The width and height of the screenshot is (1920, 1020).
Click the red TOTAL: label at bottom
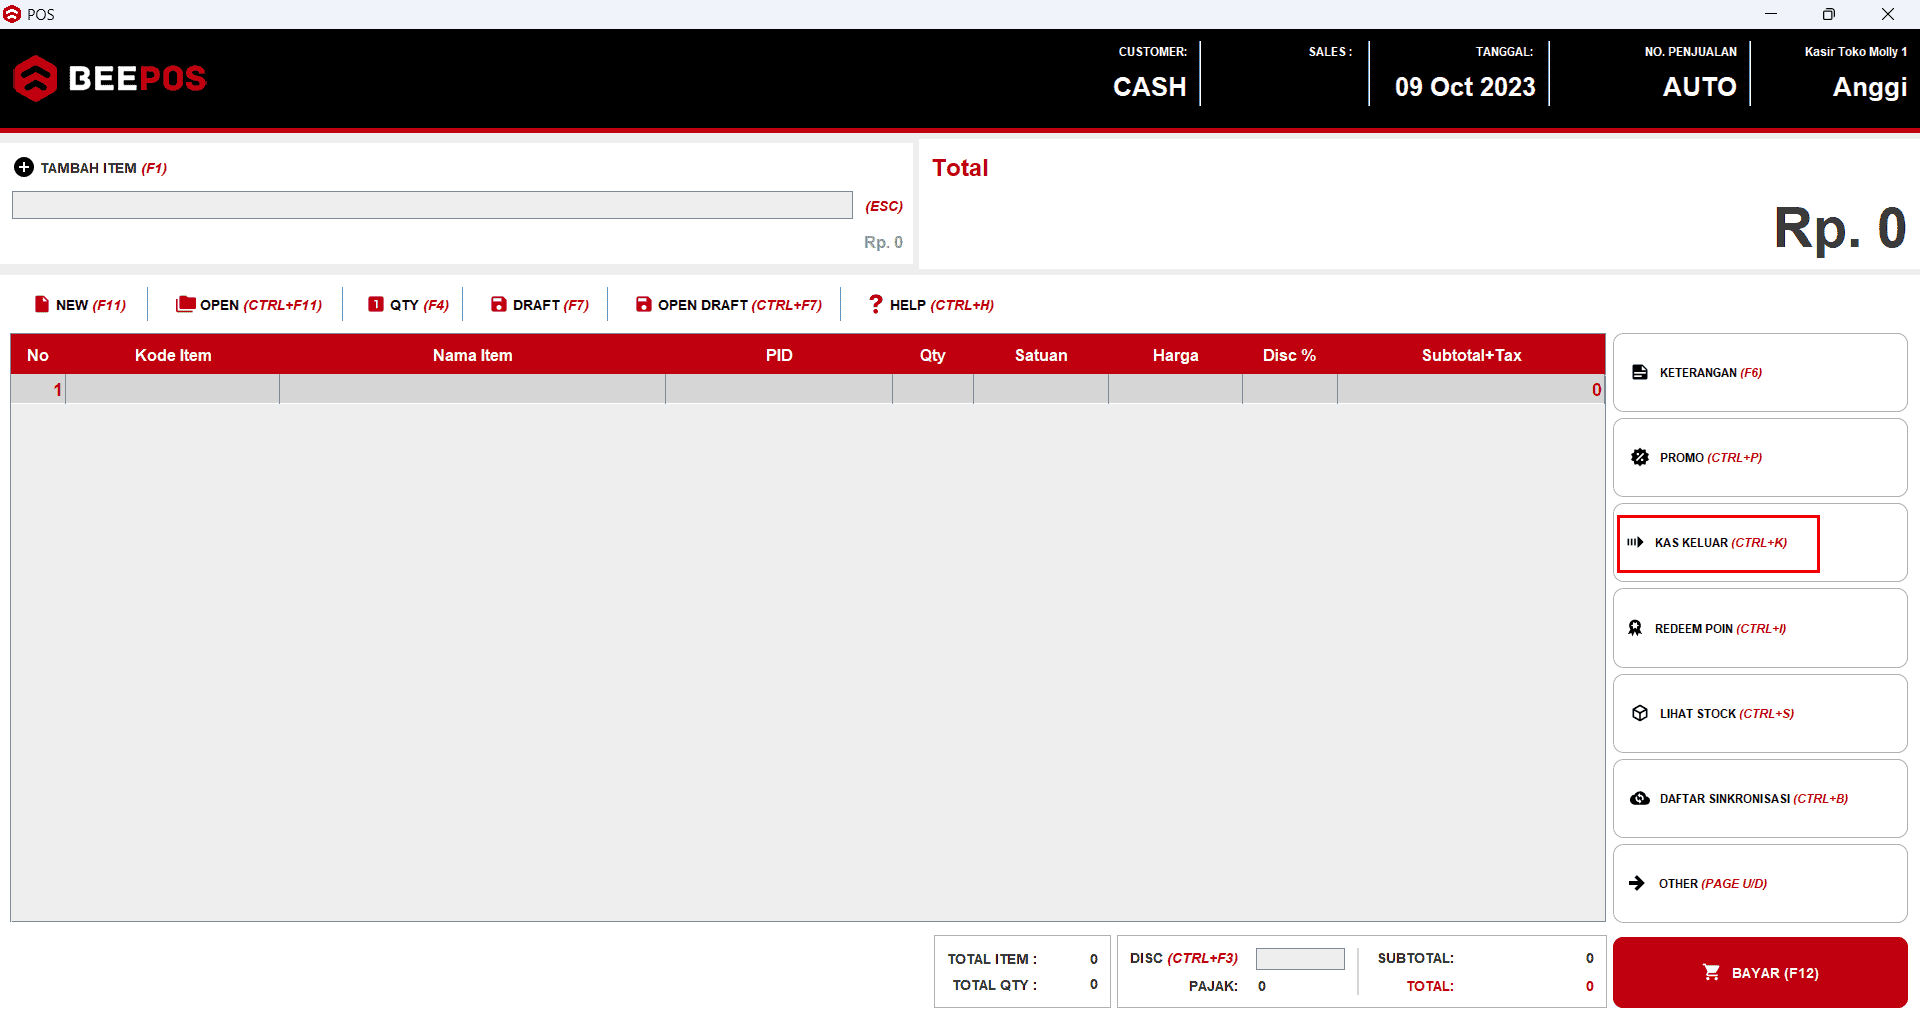point(1430,986)
